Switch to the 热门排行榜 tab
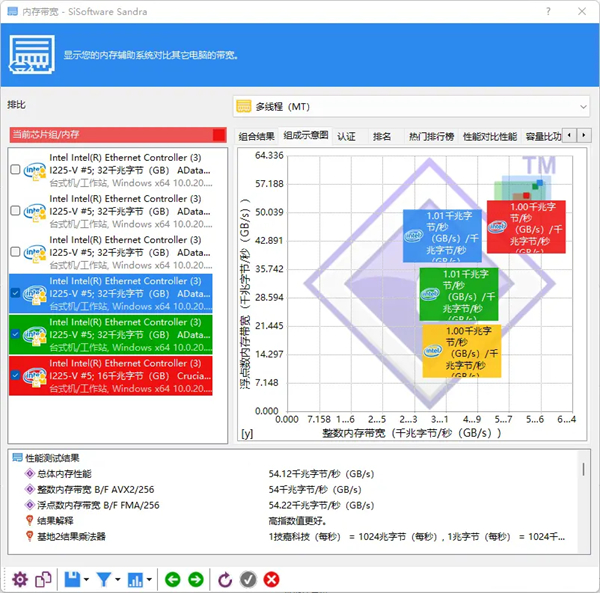600x593 pixels. 431,136
